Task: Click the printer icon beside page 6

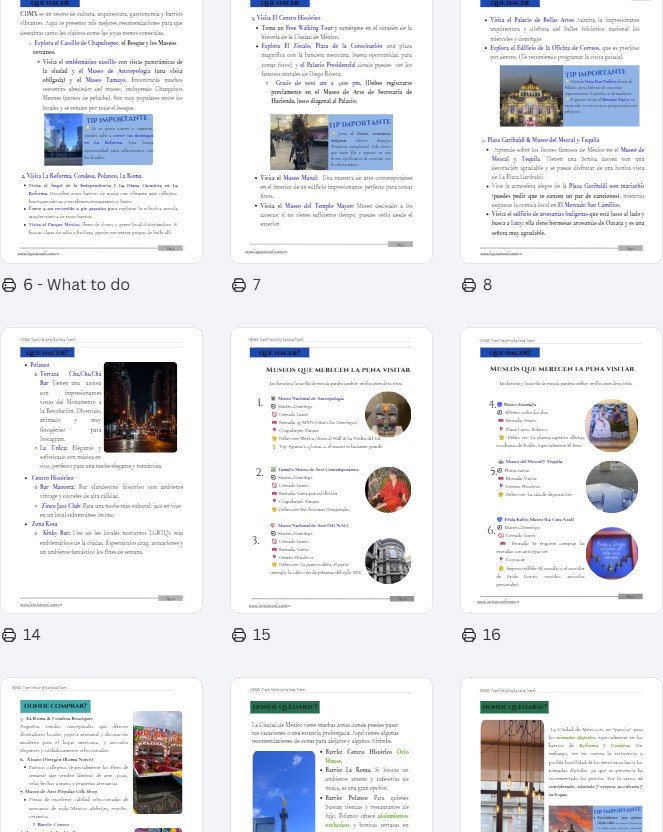Action: pos(9,285)
